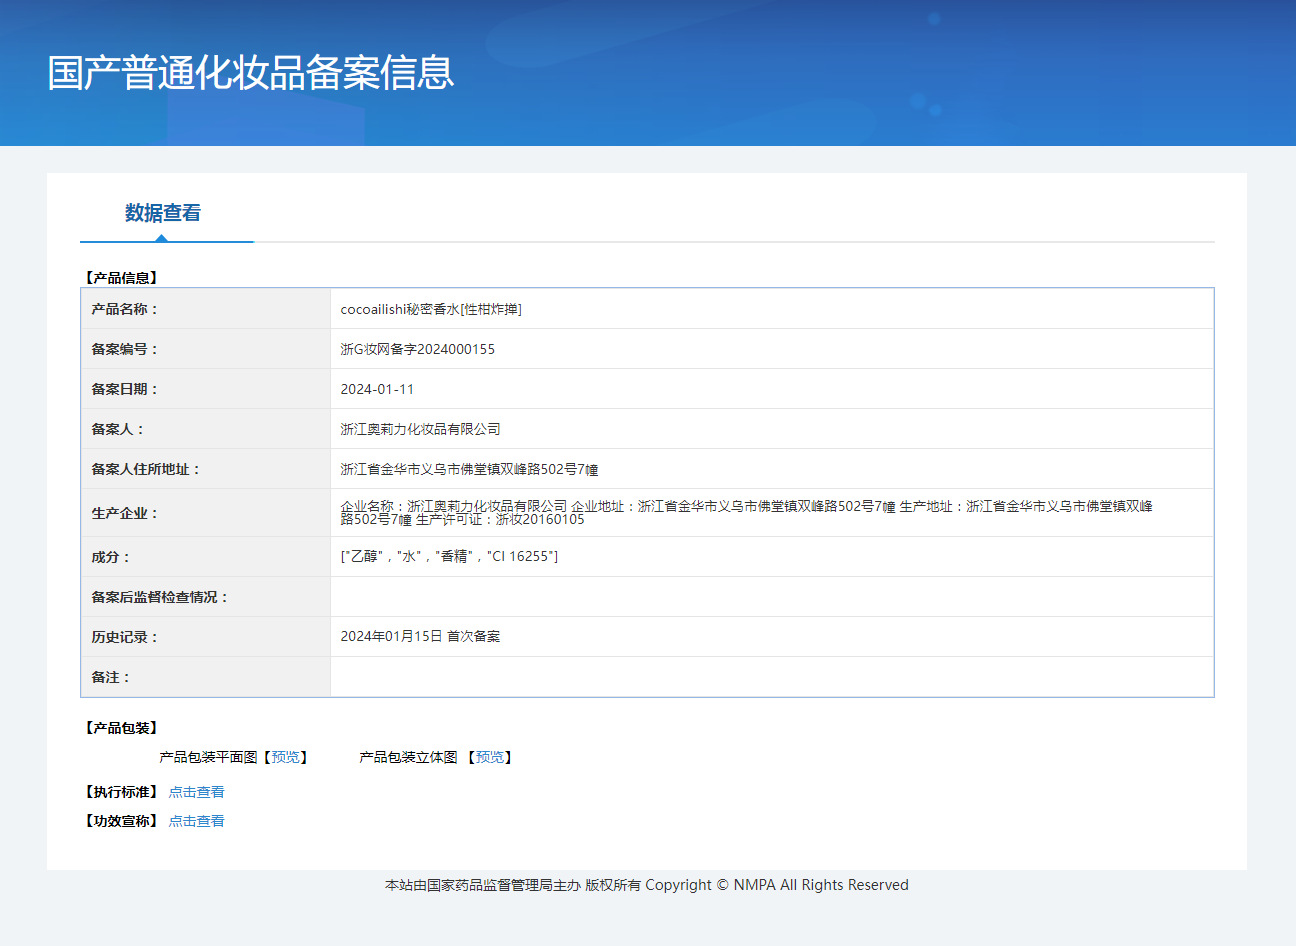Click the 【产品信息】 section heading
This screenshot has height=946, width=1296.
pos(121,278)
